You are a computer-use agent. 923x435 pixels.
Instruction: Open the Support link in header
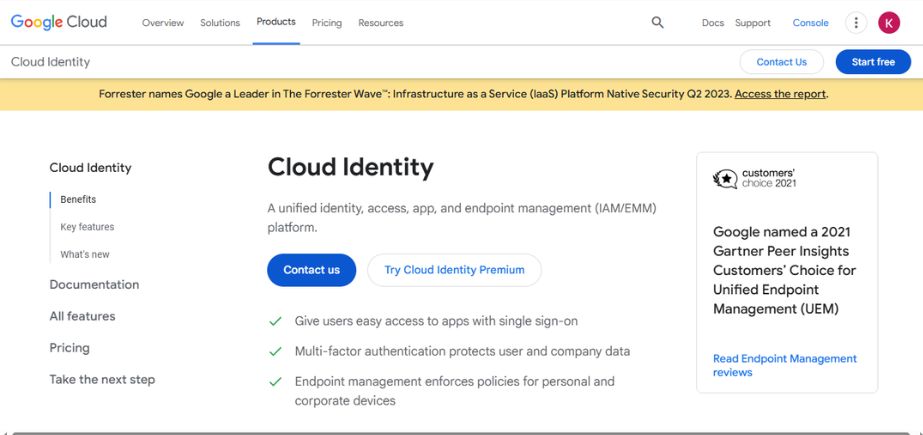pyautogui.click(x=753, y=23)
